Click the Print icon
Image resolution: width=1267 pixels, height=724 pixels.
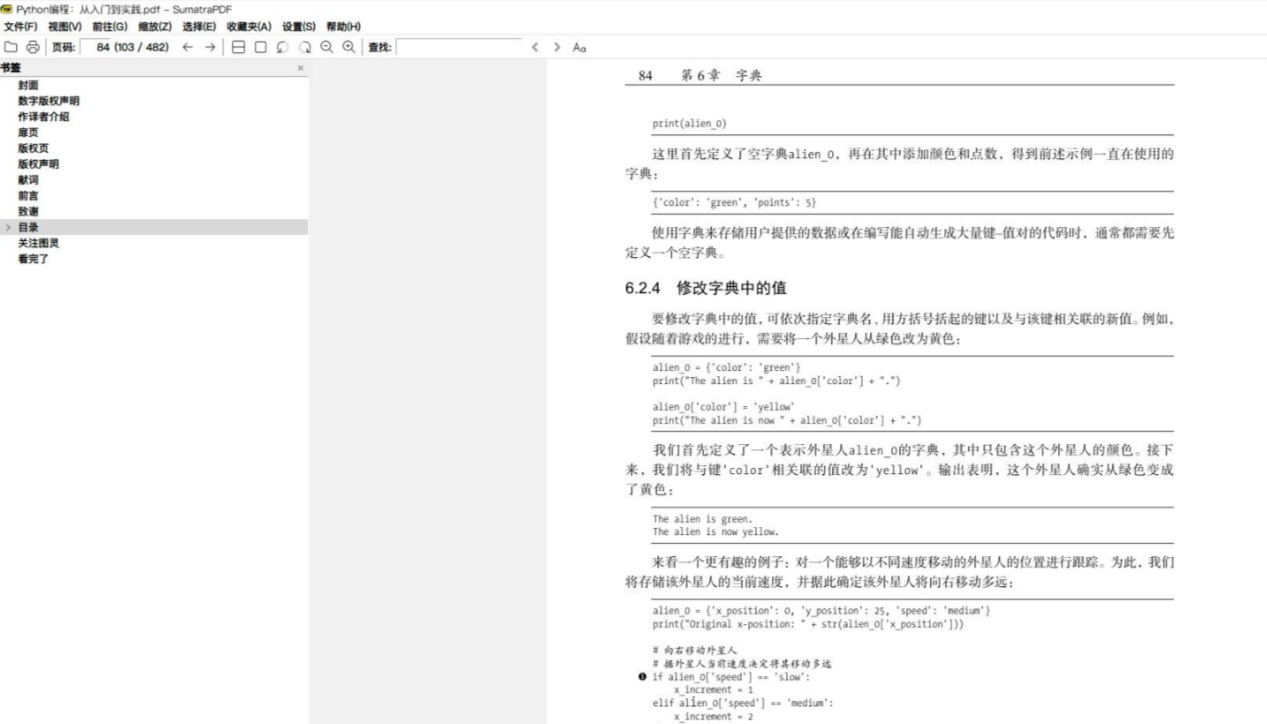coord(33,46)
